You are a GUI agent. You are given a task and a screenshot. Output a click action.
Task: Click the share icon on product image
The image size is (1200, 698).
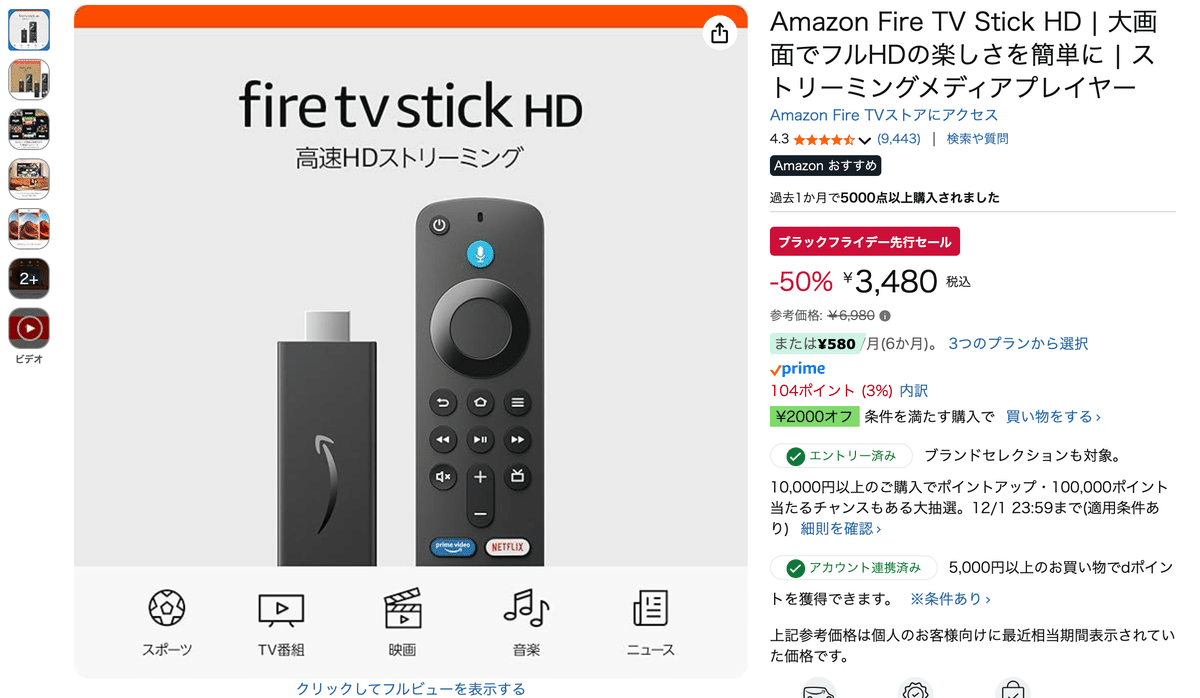click(x=720, y=33)
